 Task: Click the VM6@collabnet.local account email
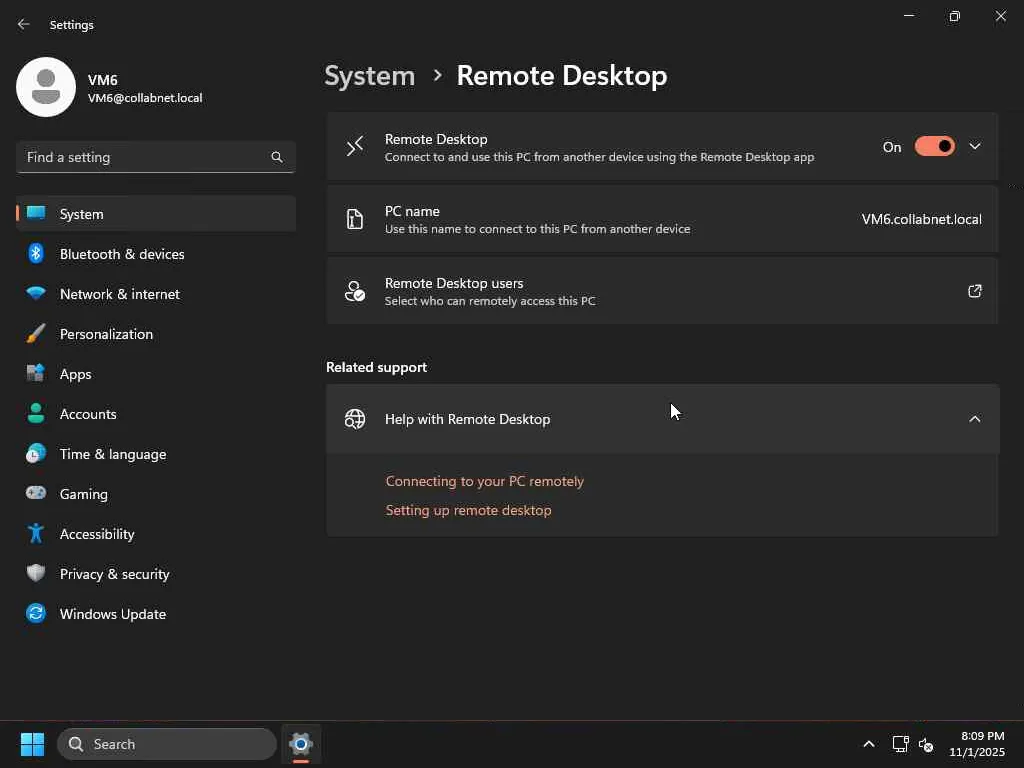point(145,98)
